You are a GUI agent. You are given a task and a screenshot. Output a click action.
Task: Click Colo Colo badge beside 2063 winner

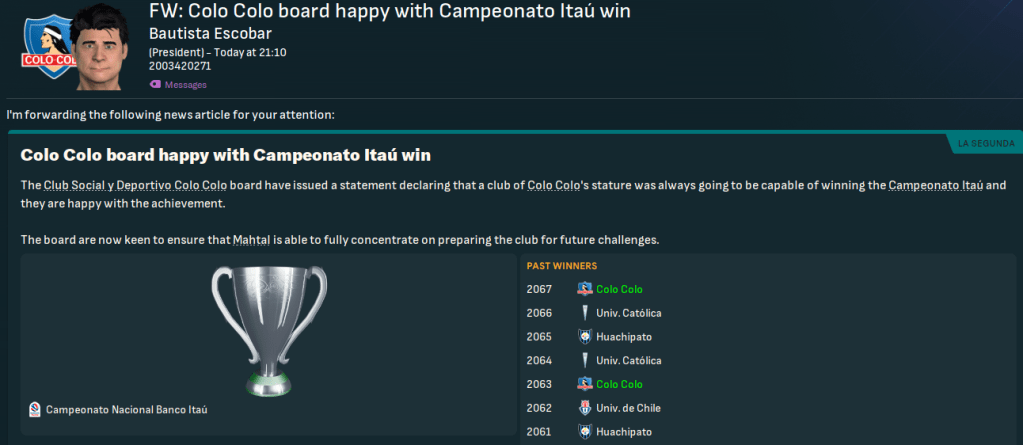click(585, 384)
